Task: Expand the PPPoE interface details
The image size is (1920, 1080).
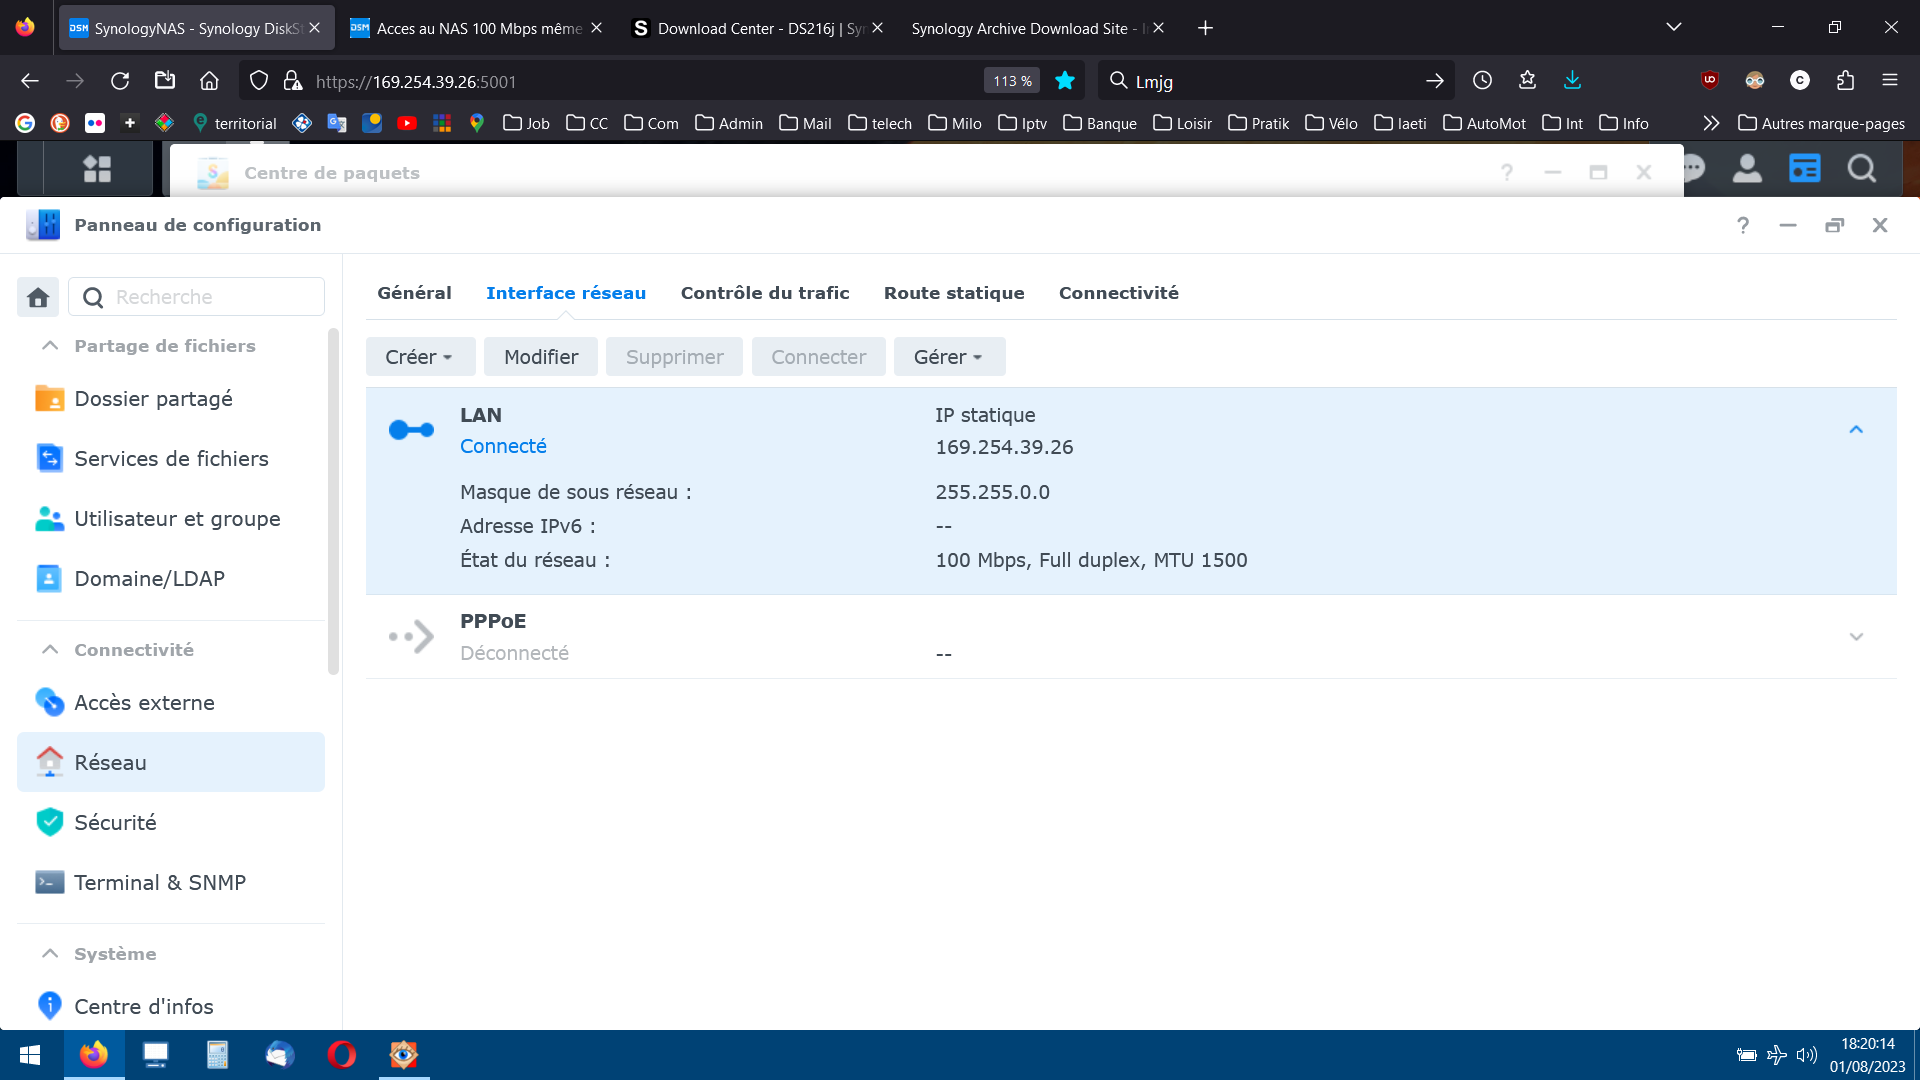Action: coord(1856,637)
